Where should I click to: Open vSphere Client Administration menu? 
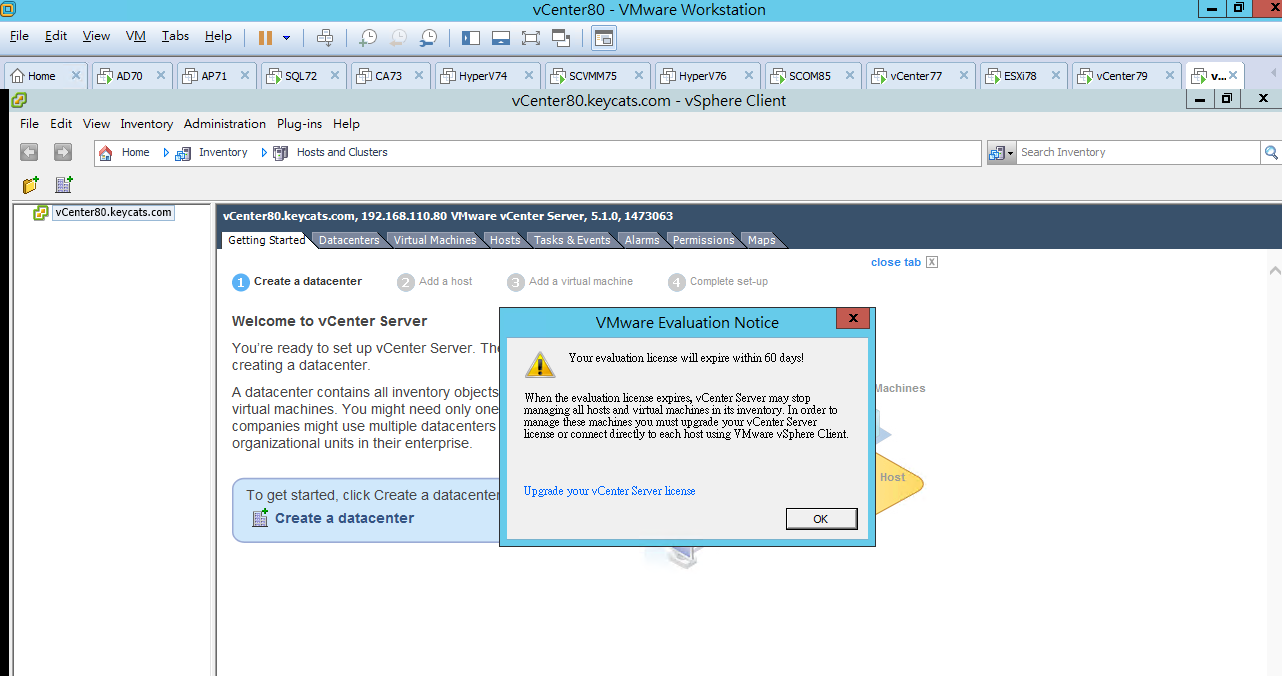[225, 124]
